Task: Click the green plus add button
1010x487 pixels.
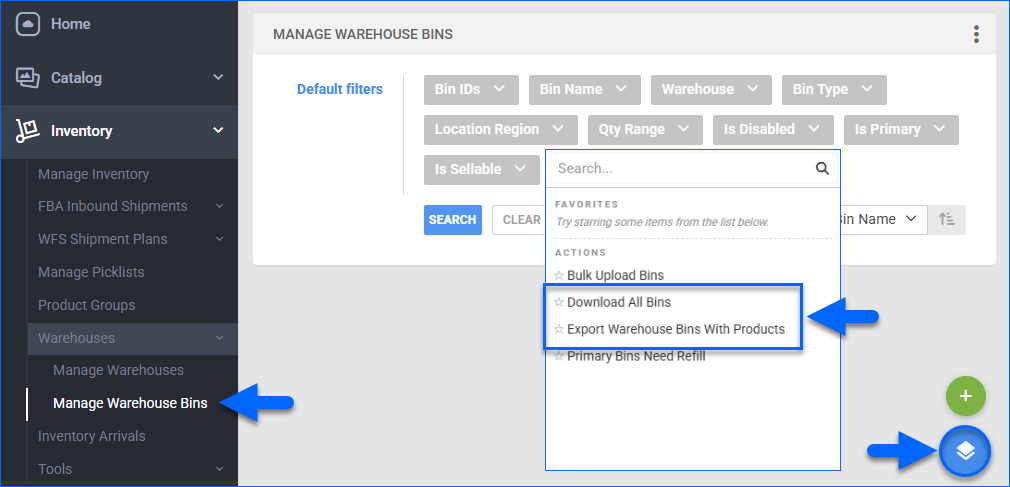Action: [965, 396]
